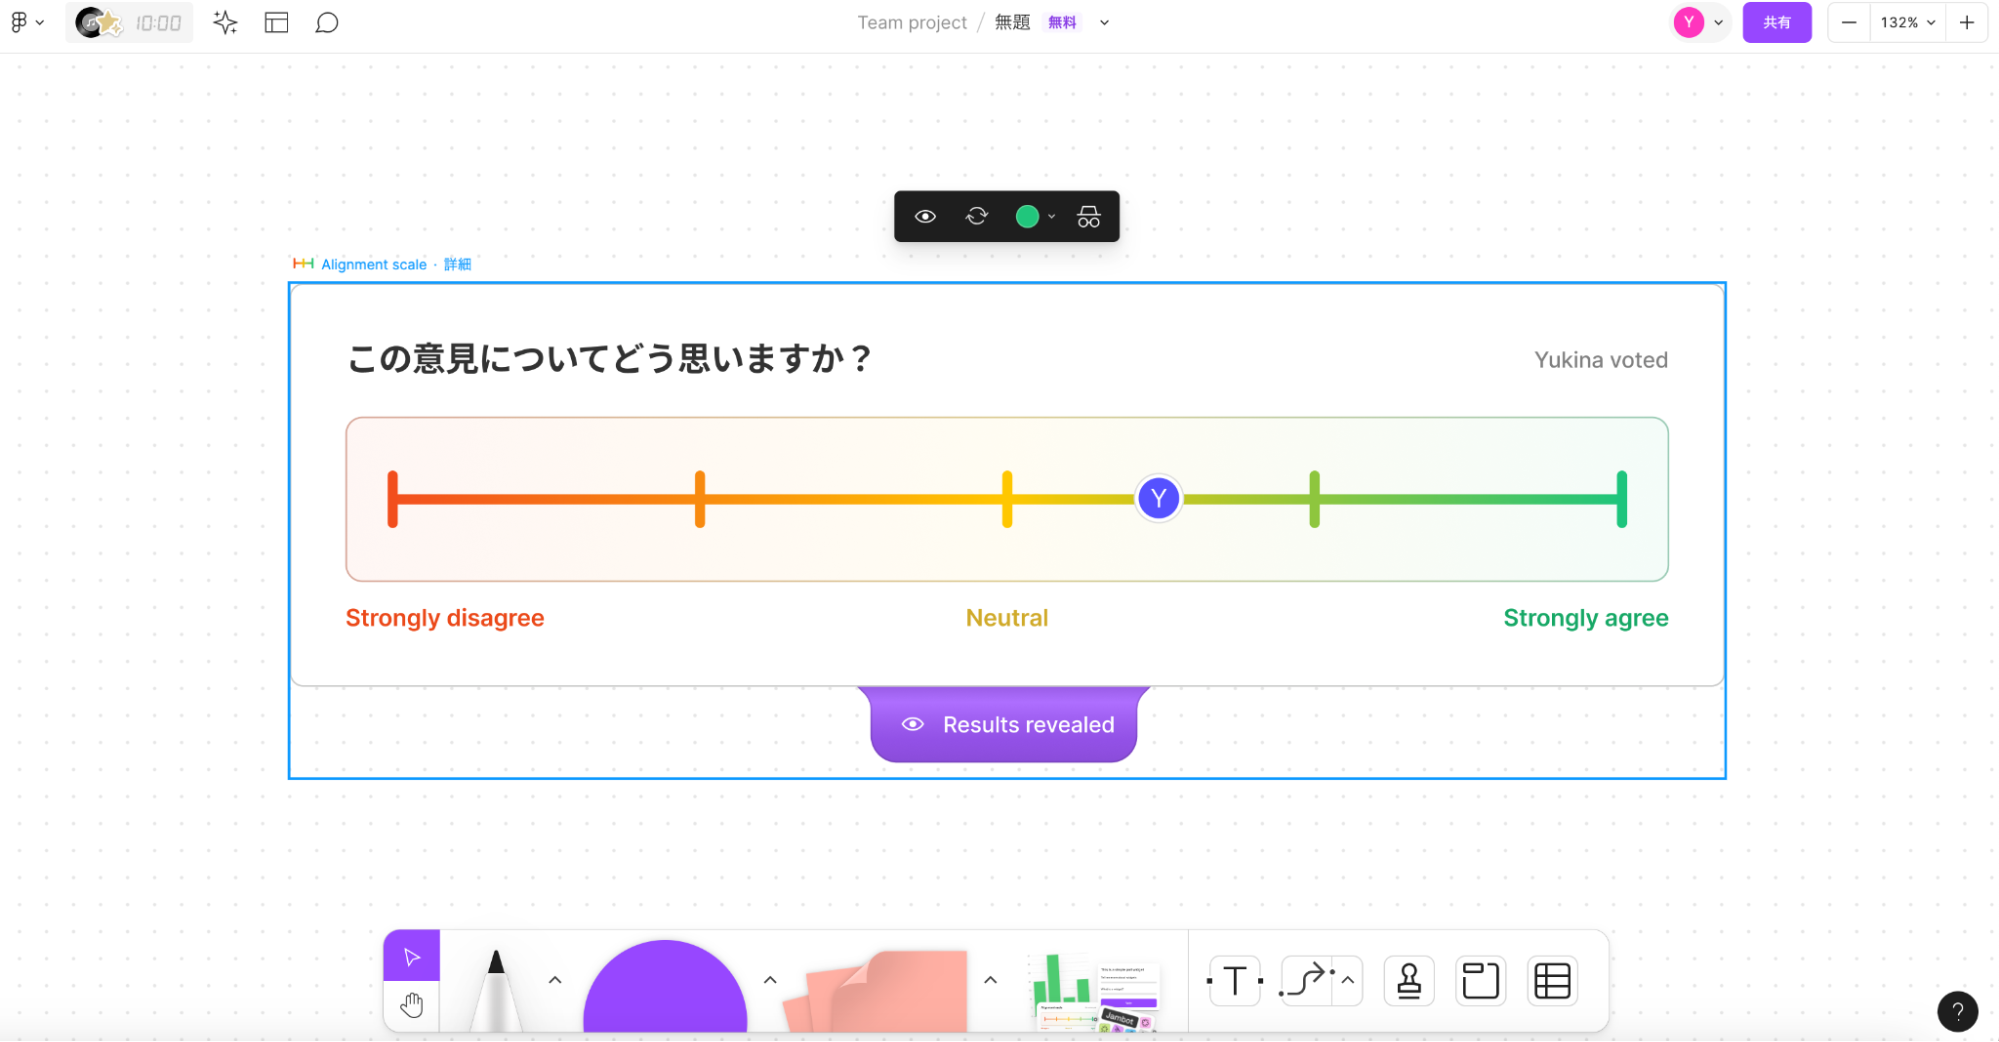
Task: Select the hand pan tool
Action: (x=412, y=1005)
